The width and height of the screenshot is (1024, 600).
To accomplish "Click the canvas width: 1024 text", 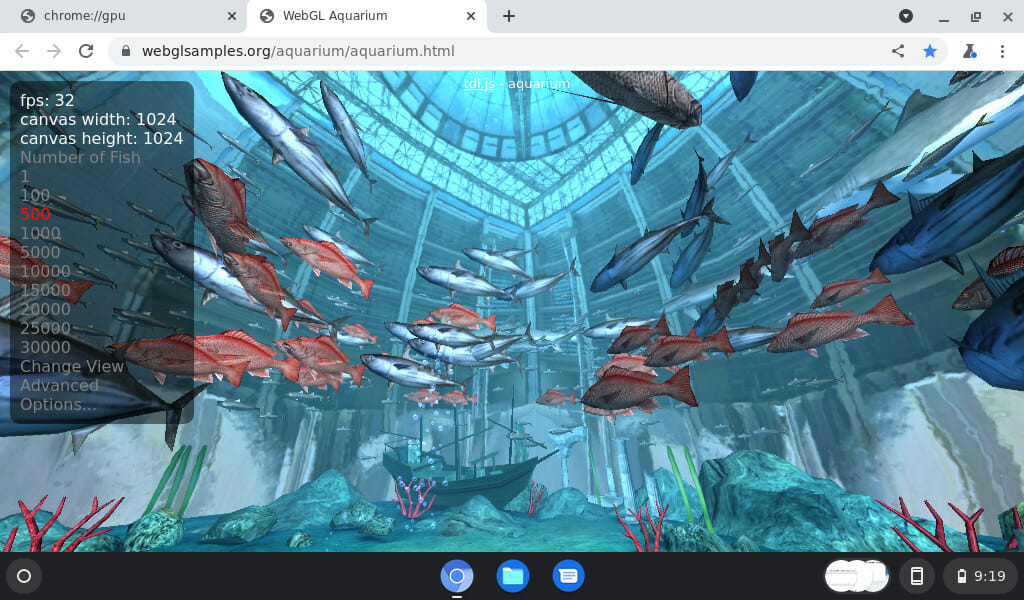I will 98,119.
